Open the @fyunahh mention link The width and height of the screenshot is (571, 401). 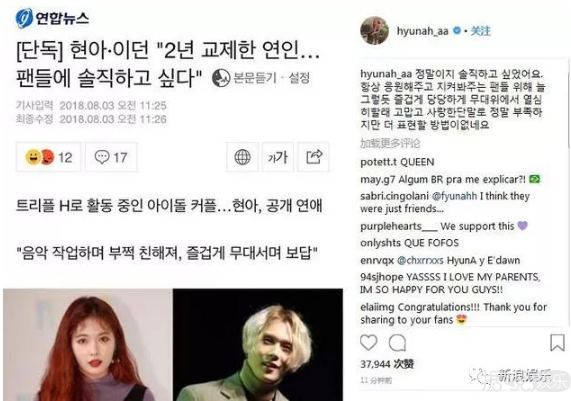[454, 196]
